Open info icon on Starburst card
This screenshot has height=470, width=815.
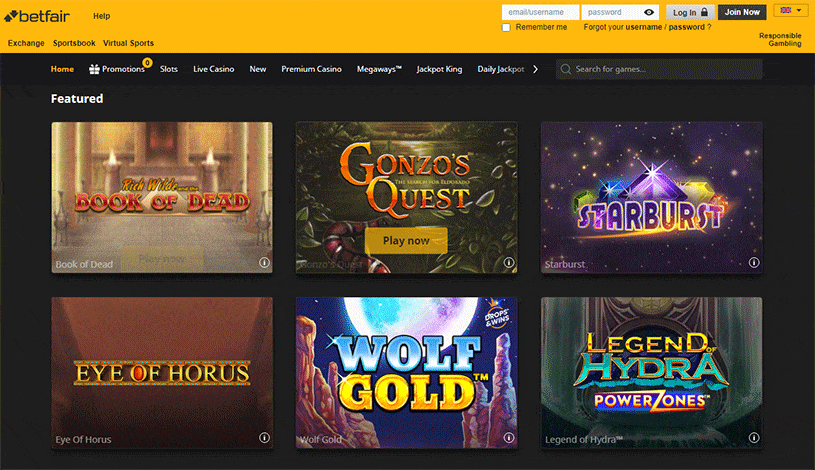754,263
